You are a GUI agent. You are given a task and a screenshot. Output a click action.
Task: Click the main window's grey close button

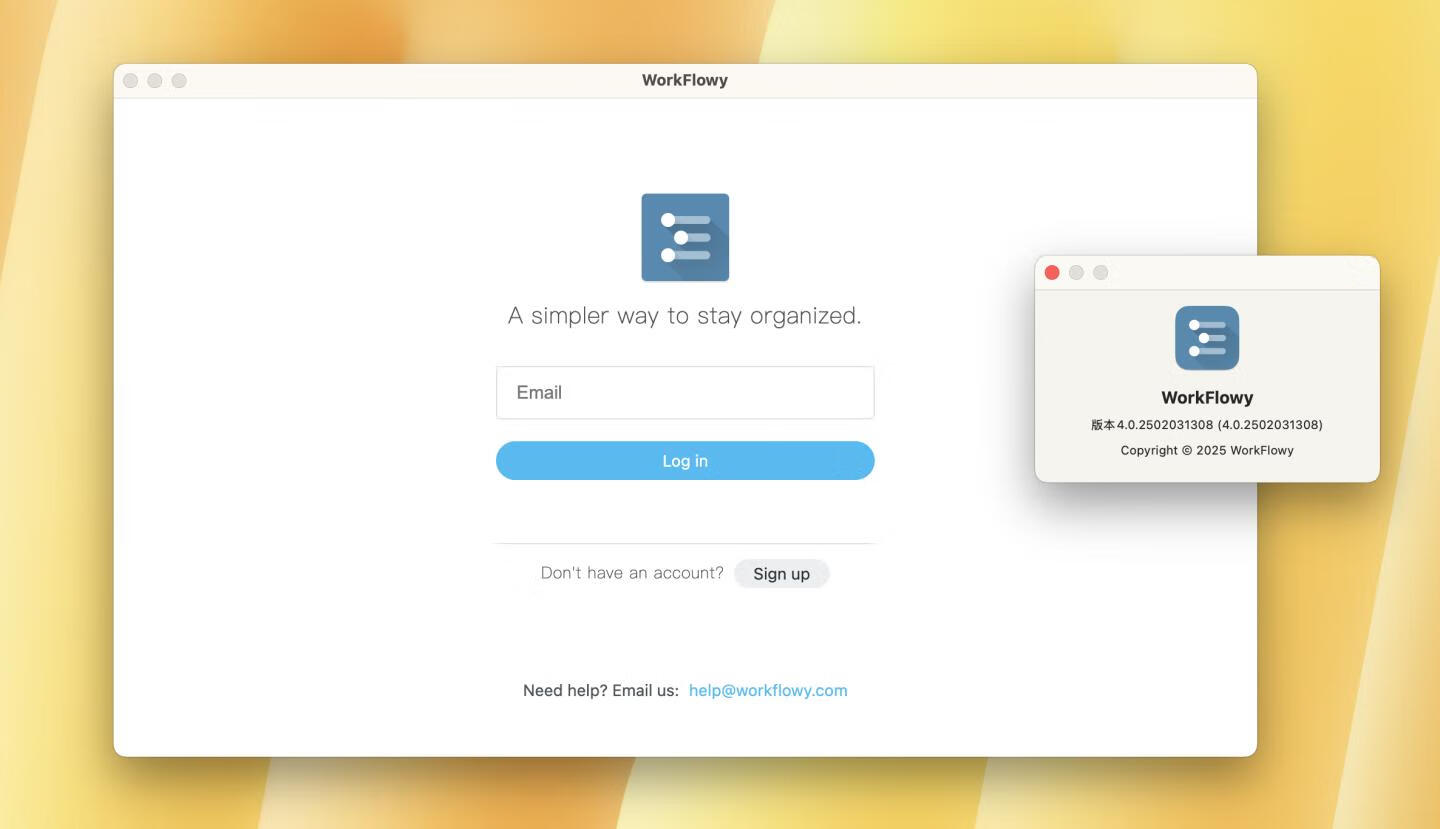click(x=131, y=80)
